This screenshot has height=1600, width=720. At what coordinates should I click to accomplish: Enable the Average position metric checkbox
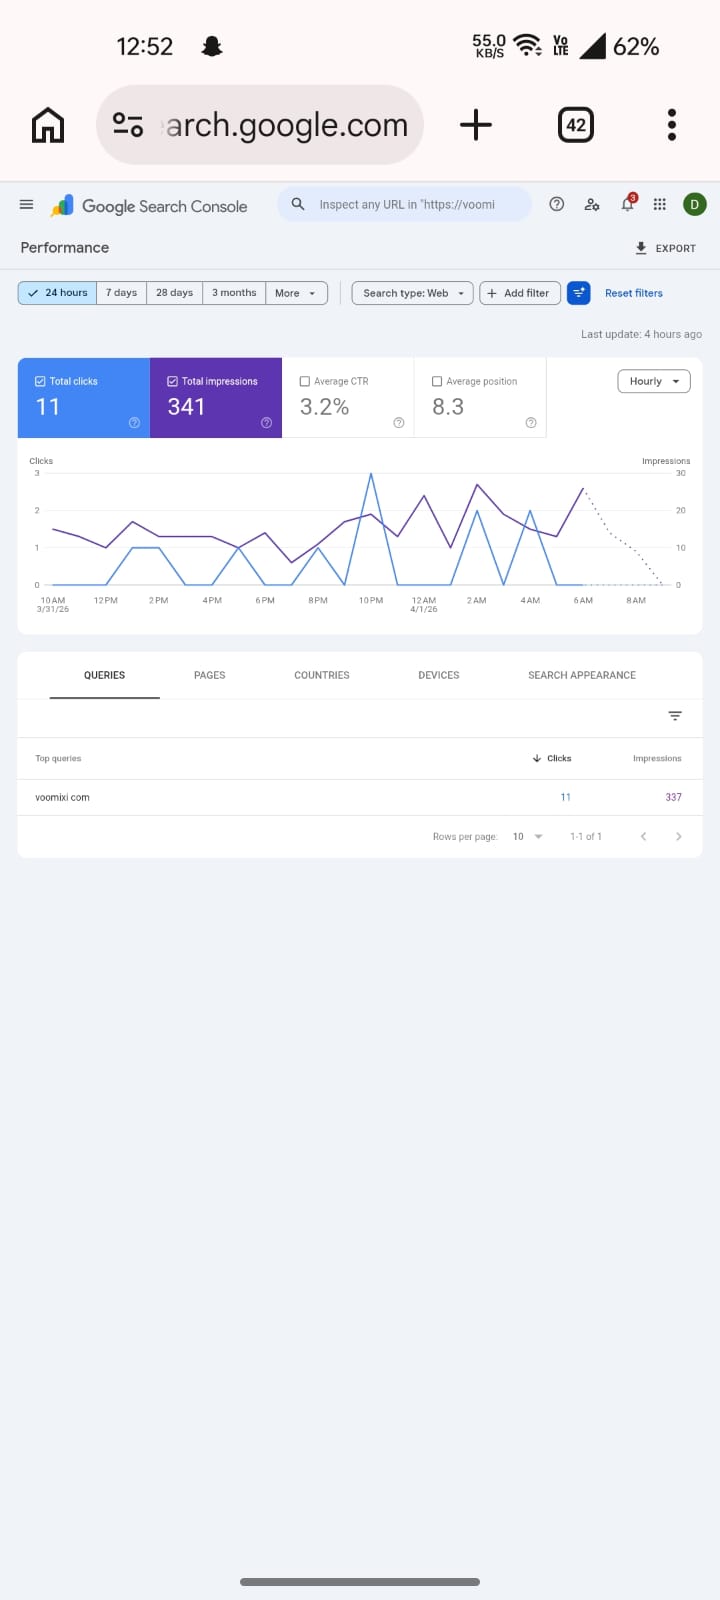[437, 381]
